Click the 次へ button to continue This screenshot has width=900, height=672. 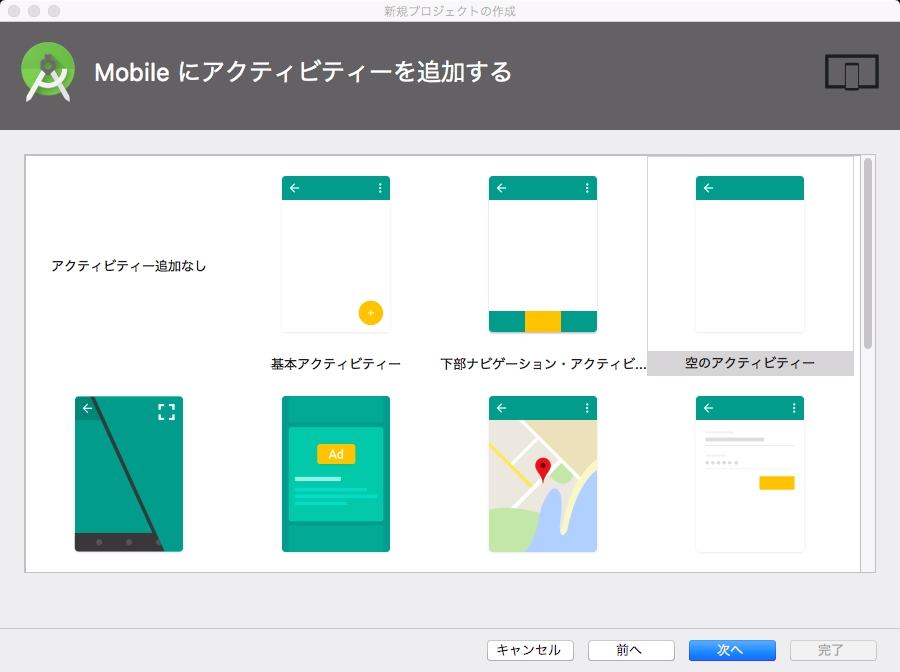tap(731, 650)
